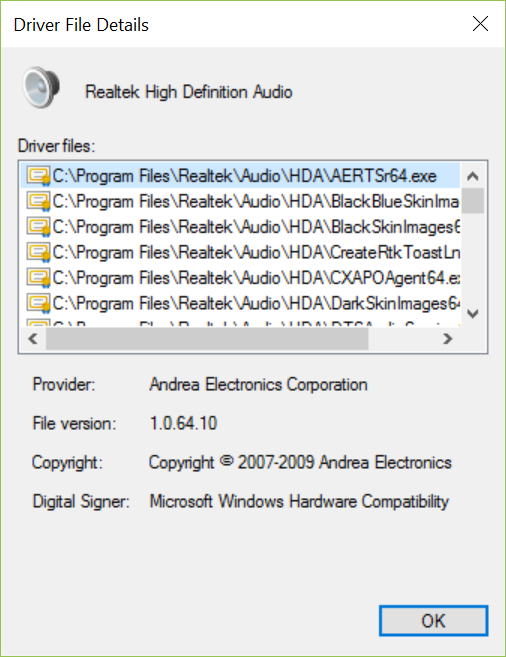Screen dimensions: 506x657
Task: Close the Driver File Details dialog
Action: tap(480, 24)
